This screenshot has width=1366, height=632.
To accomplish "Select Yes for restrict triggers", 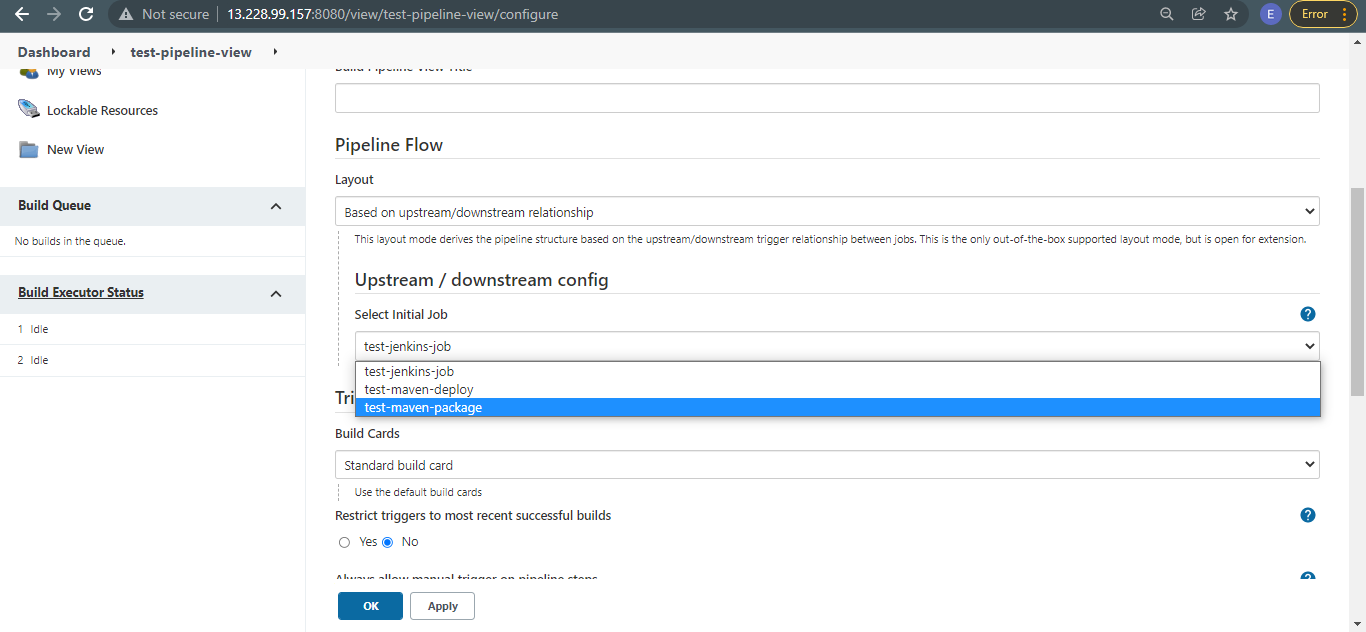I will point(344,542).
